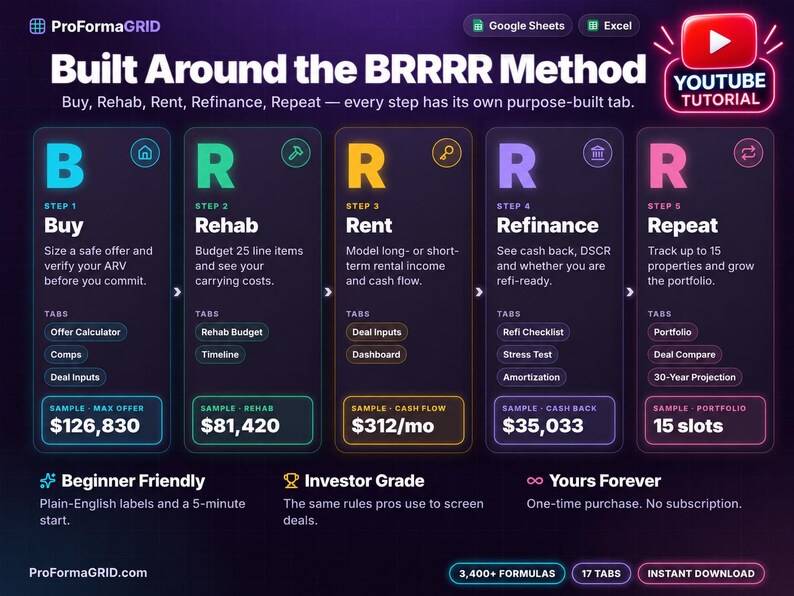The image size is (794, 596).
Task: Click the sparkle icon beside Beginner Friendly
Action: 48,481
